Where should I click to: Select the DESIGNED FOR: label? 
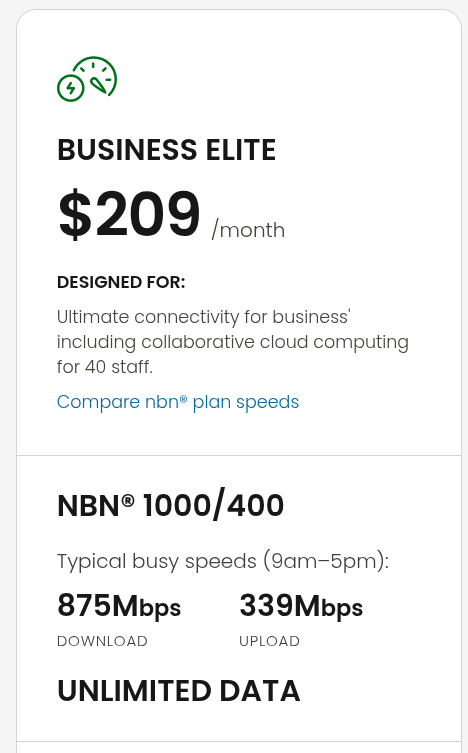coord(121,282)
